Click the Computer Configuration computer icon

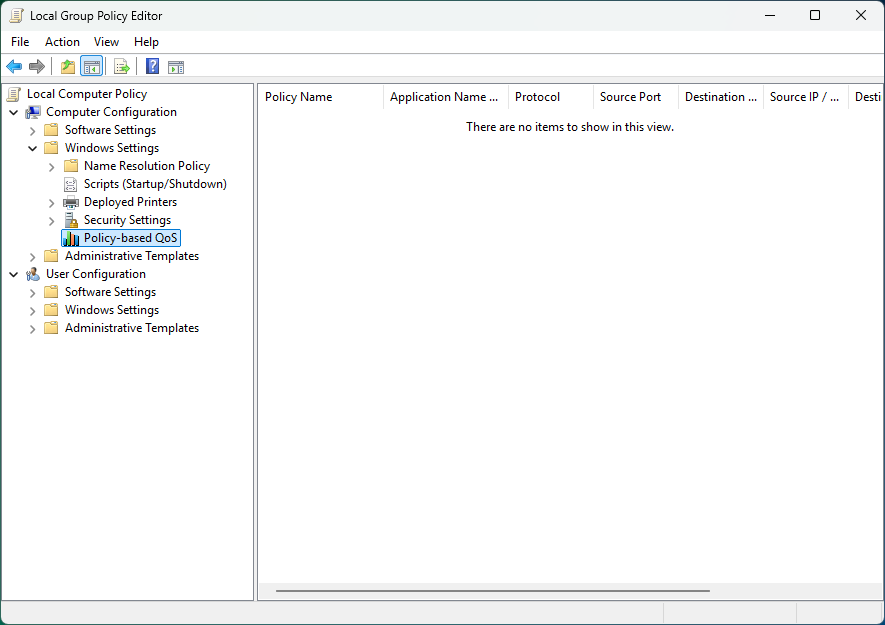pyautogui.click(x=33, y=112)
